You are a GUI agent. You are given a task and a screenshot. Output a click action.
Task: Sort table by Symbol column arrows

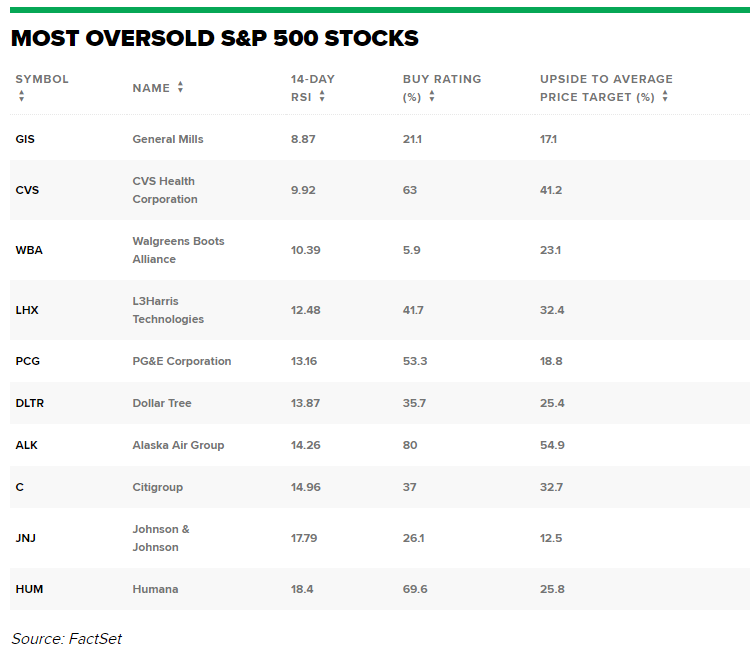coord(21,97)
